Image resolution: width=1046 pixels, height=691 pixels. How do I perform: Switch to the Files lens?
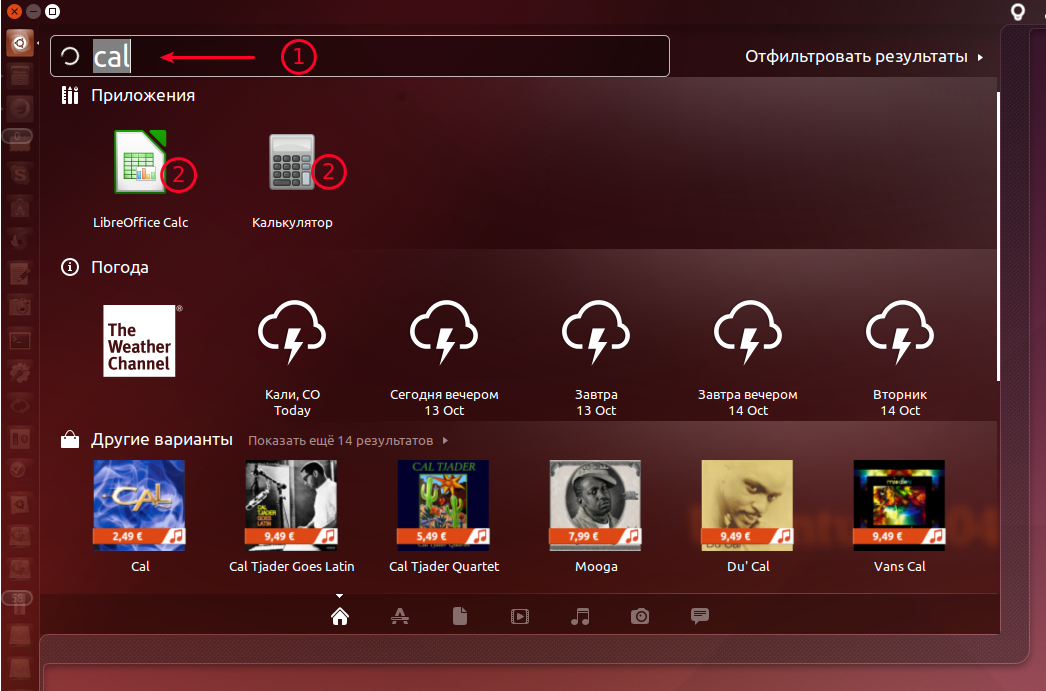460,616
